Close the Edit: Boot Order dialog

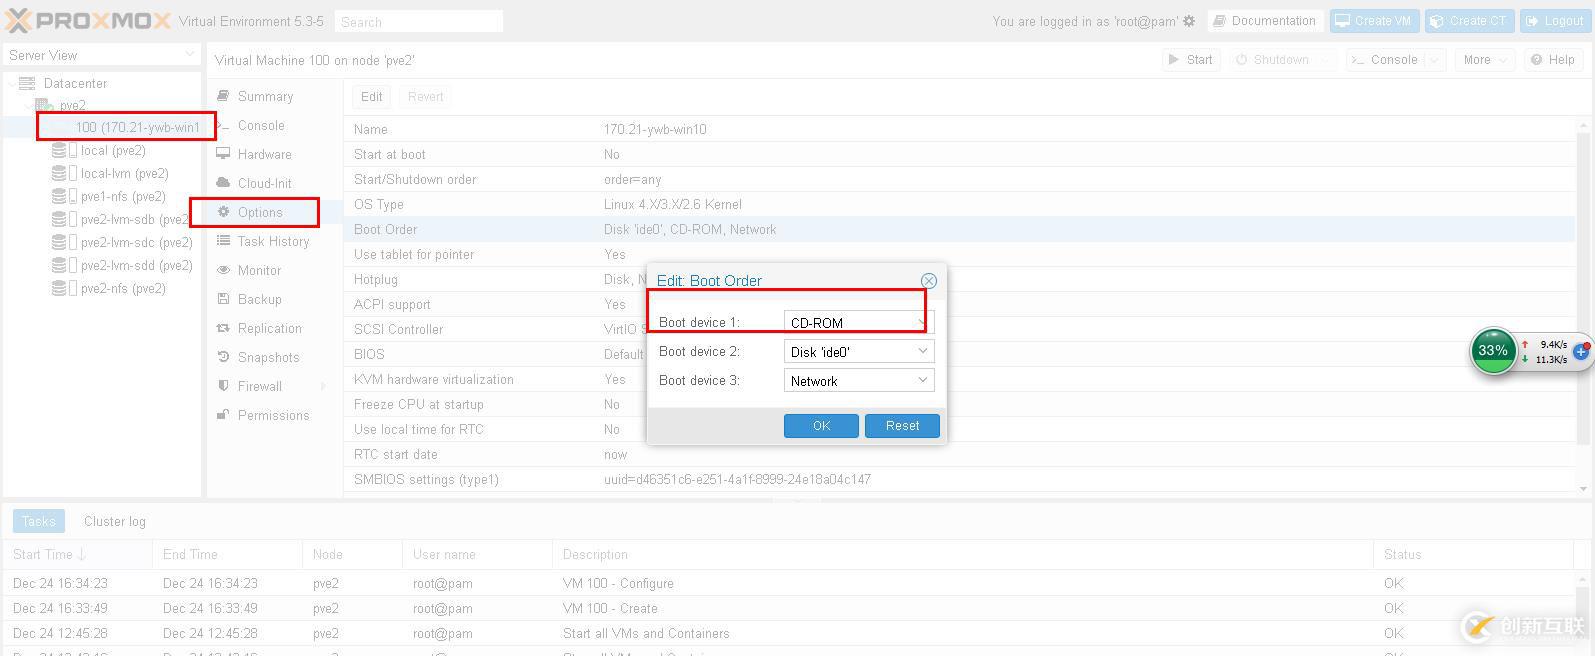(928, 281)
